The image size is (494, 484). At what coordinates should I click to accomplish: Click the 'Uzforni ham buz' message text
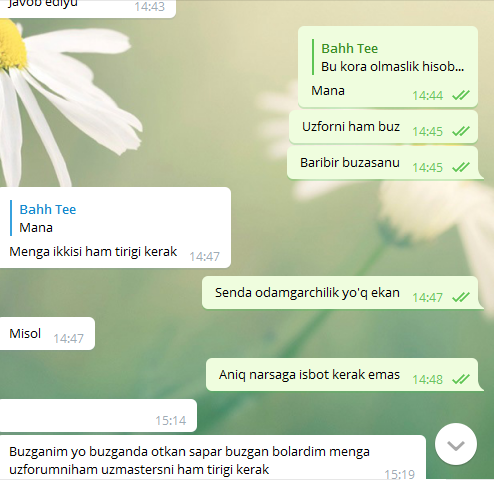pyautogui.click(x=351, y=127)
